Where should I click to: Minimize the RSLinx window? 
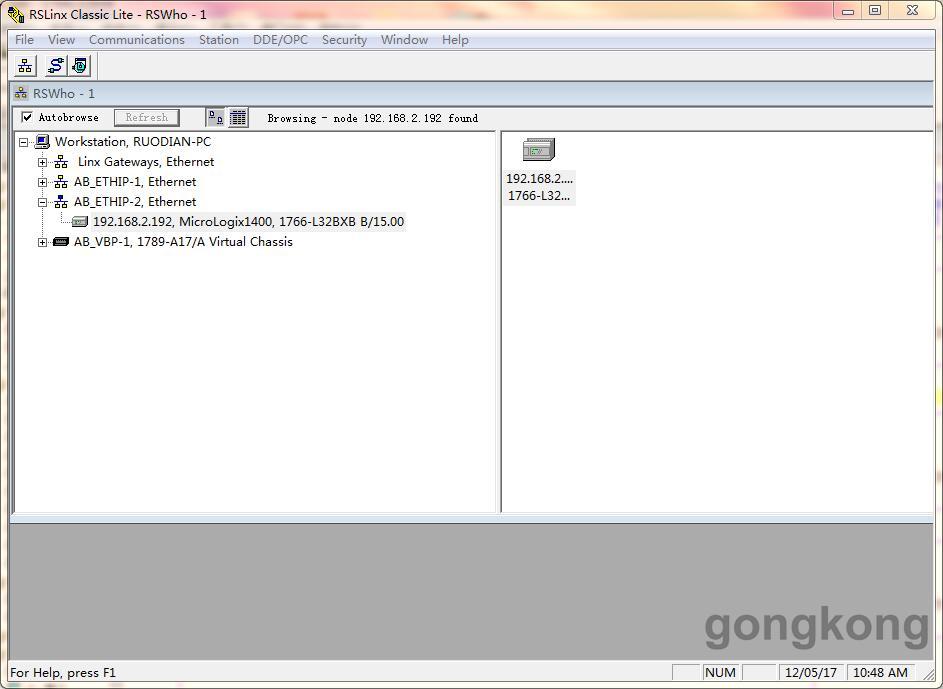848,11
